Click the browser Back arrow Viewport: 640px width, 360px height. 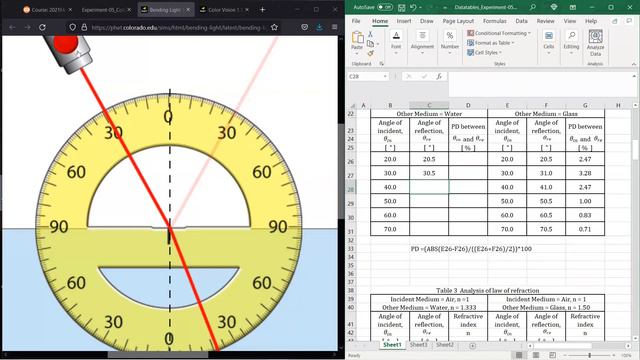click(12, 27)
